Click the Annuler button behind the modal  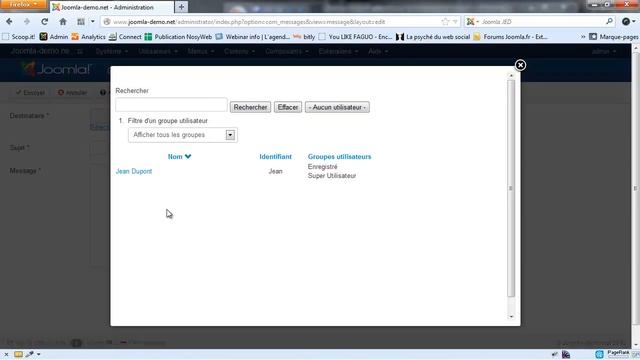pyautogui.click(x=72, y=93)
